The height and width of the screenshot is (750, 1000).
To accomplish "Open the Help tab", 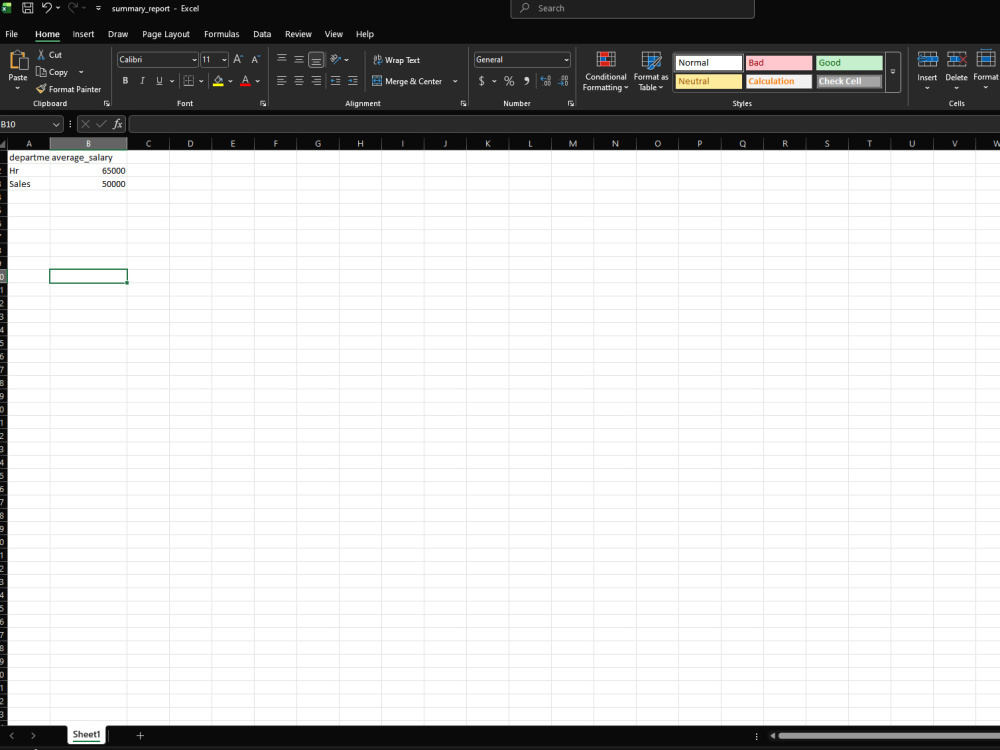I will (365, 34).
